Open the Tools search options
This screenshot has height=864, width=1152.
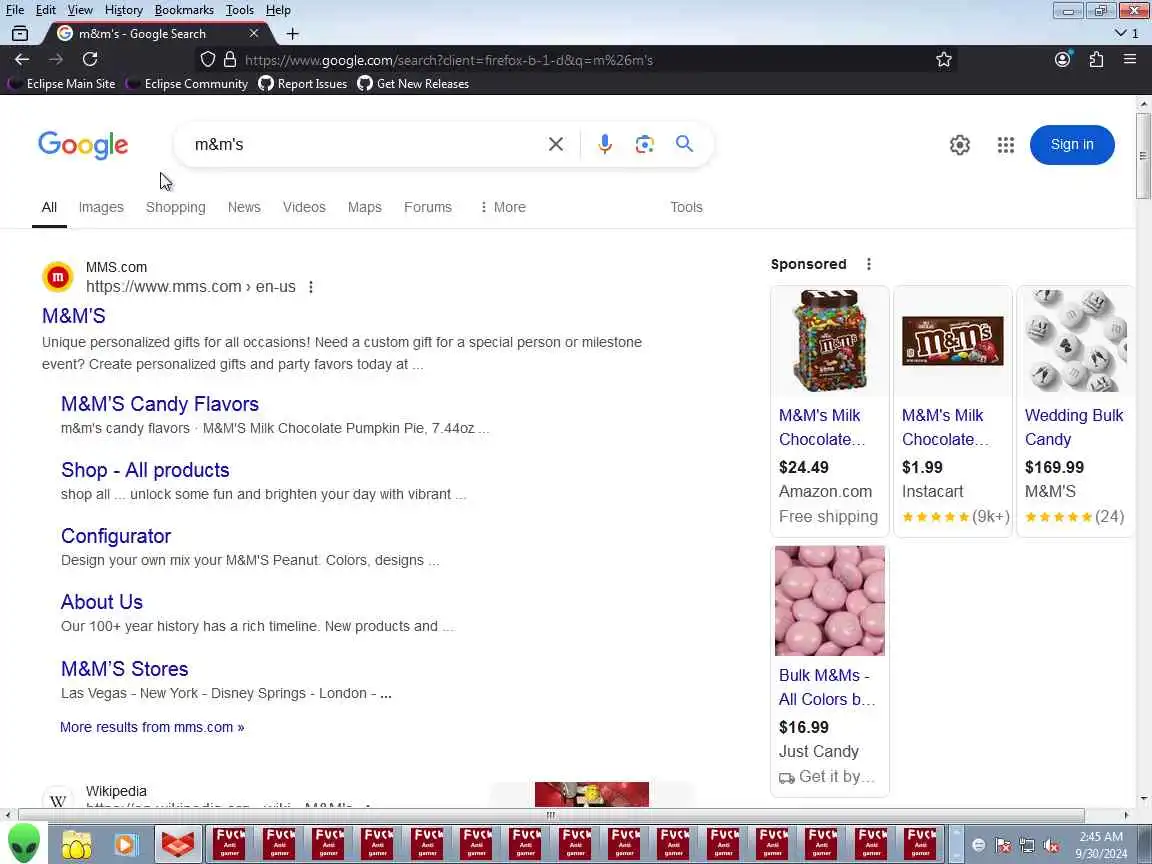(686, 207)
